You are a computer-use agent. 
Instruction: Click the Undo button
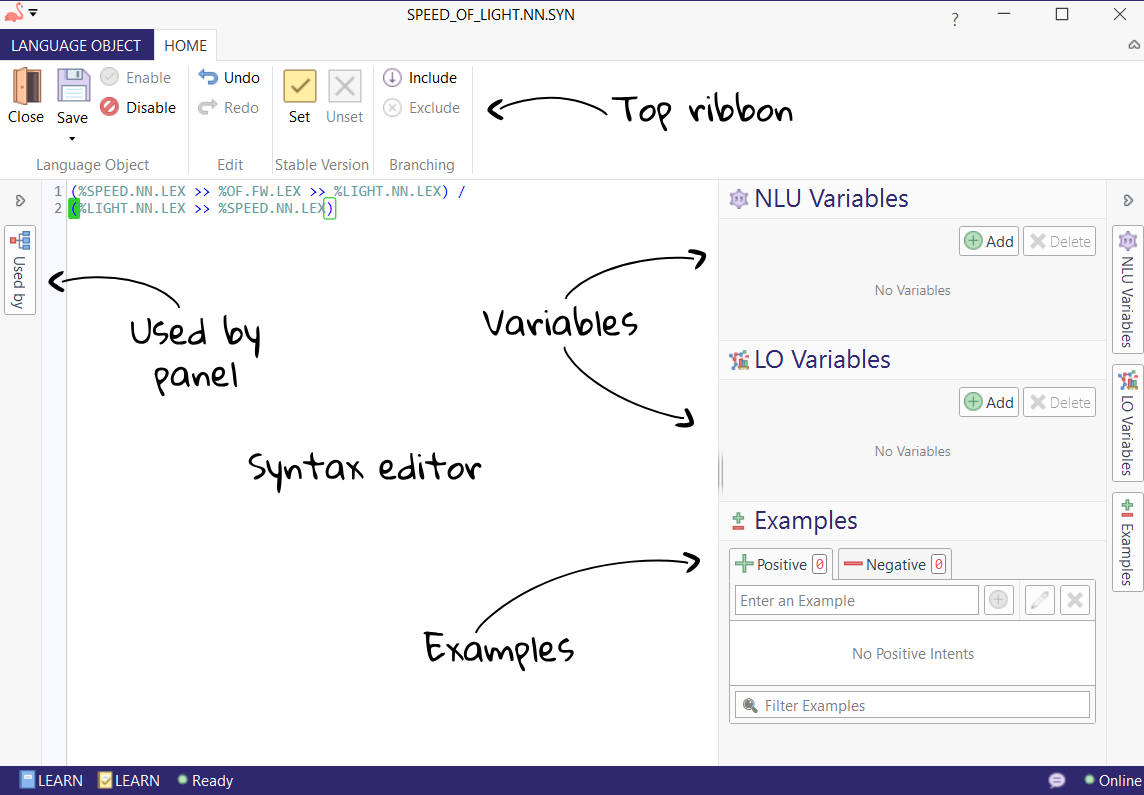click(x=228, y=77)
